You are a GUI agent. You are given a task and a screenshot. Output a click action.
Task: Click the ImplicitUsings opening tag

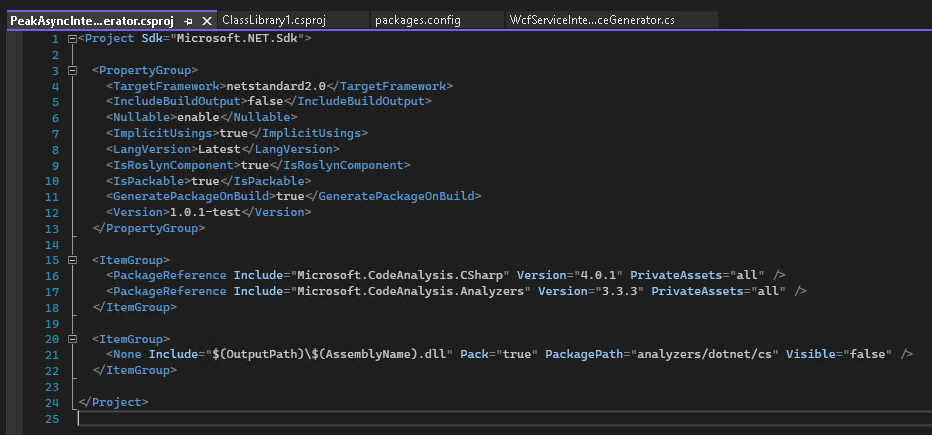pos(163,133)
